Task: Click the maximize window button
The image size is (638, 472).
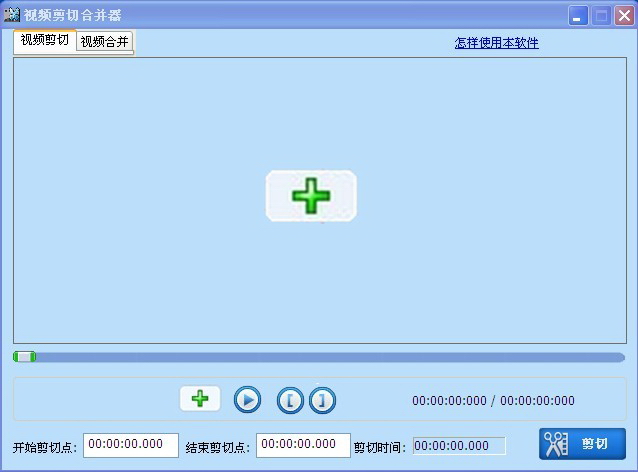Action: point(601,16)
